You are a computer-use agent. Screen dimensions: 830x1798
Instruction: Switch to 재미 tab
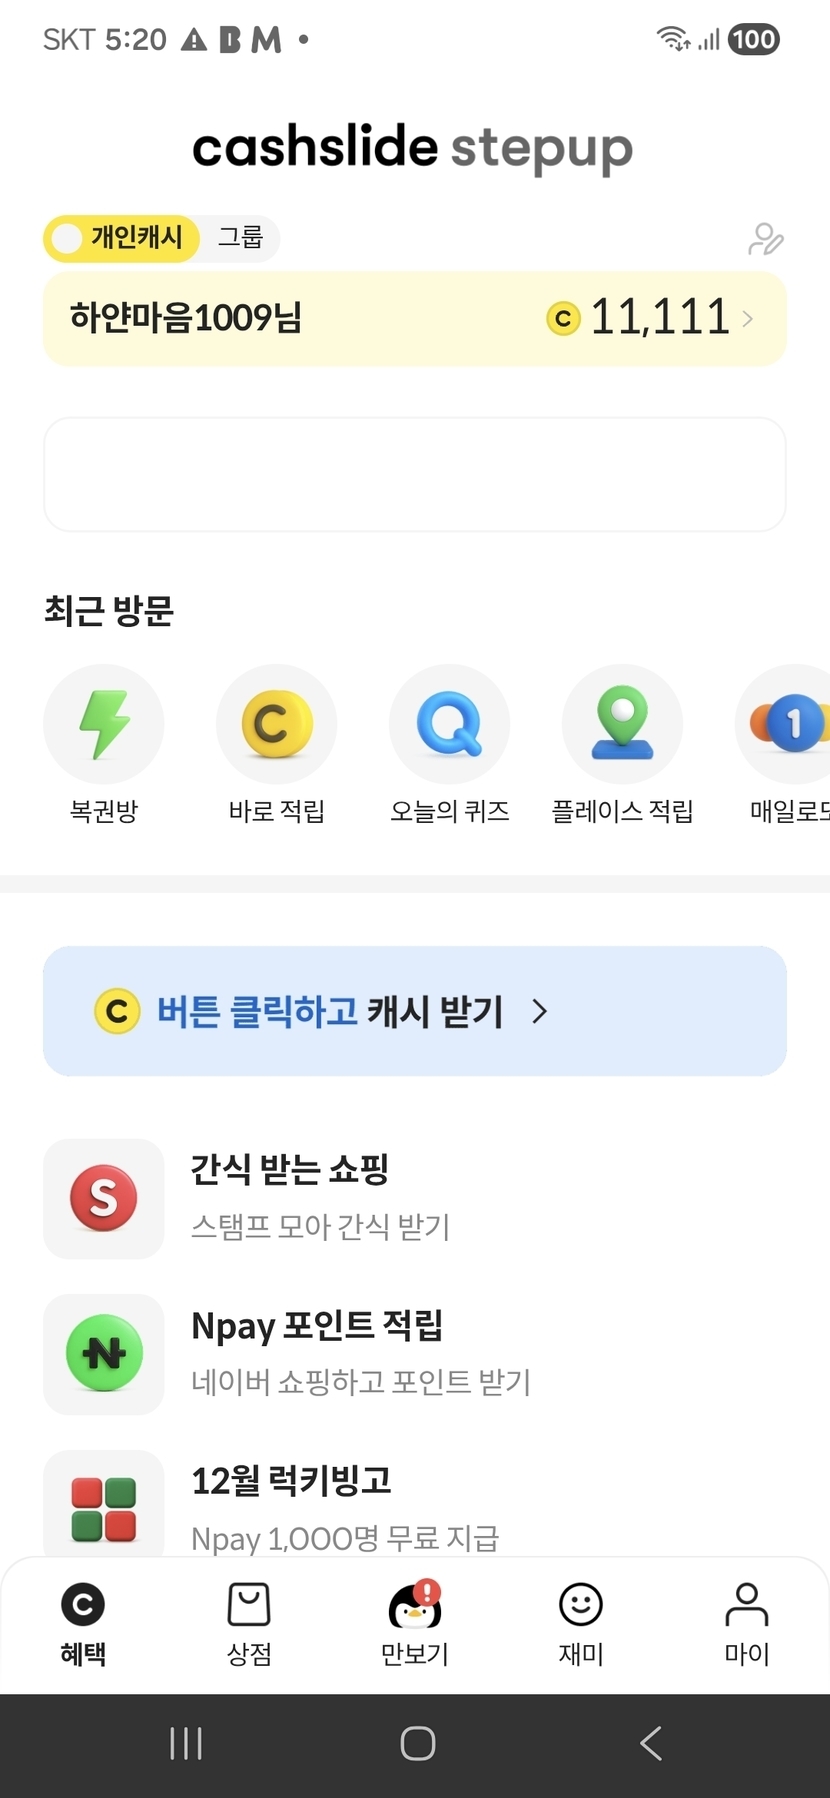(581, 1623)
